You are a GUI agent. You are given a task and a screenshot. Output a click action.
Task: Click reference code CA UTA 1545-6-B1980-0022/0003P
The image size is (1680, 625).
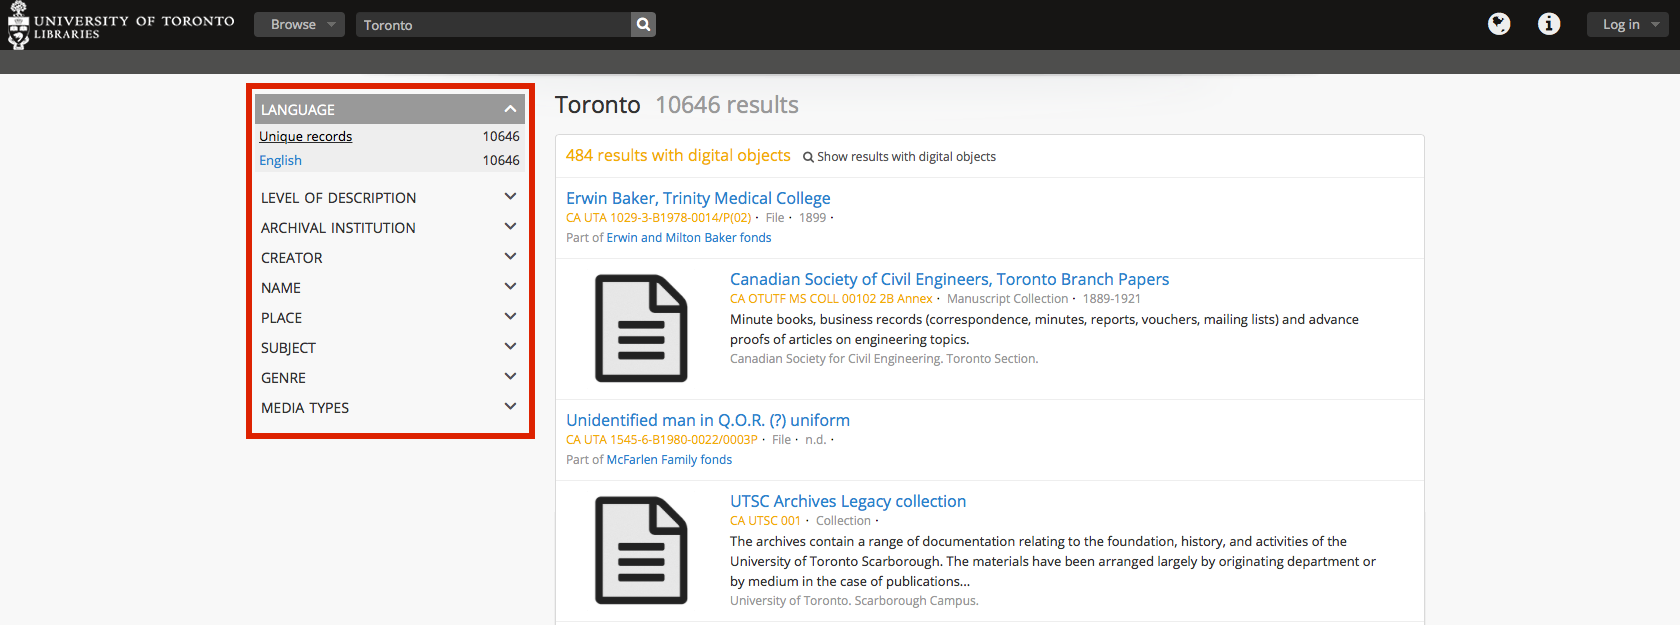coord(662,440)
